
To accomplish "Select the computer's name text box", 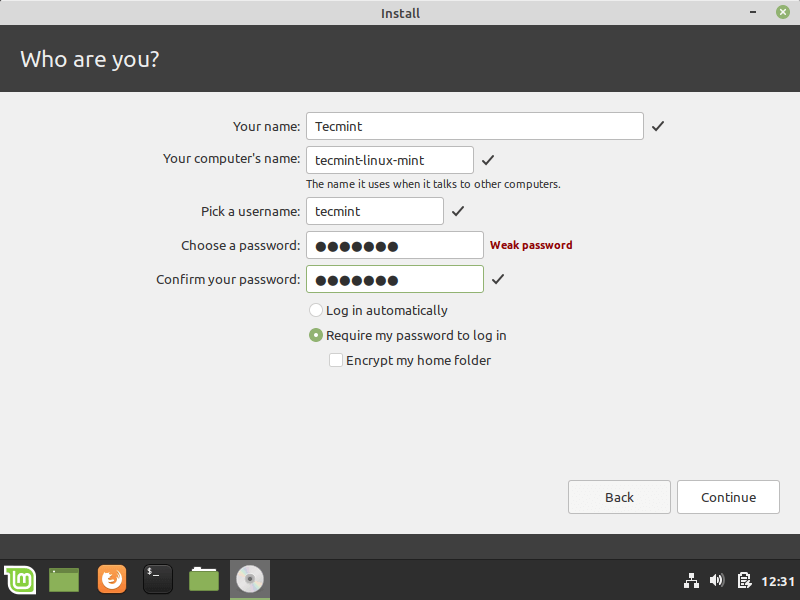I will (390, 160).
